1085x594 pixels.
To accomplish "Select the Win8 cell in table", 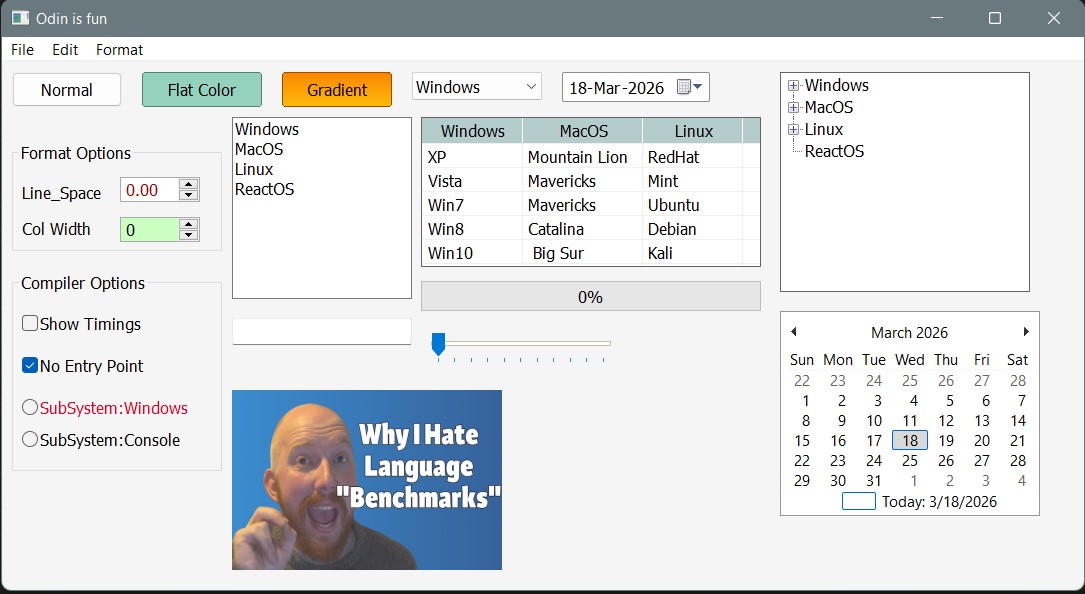I will click(473, 229).
